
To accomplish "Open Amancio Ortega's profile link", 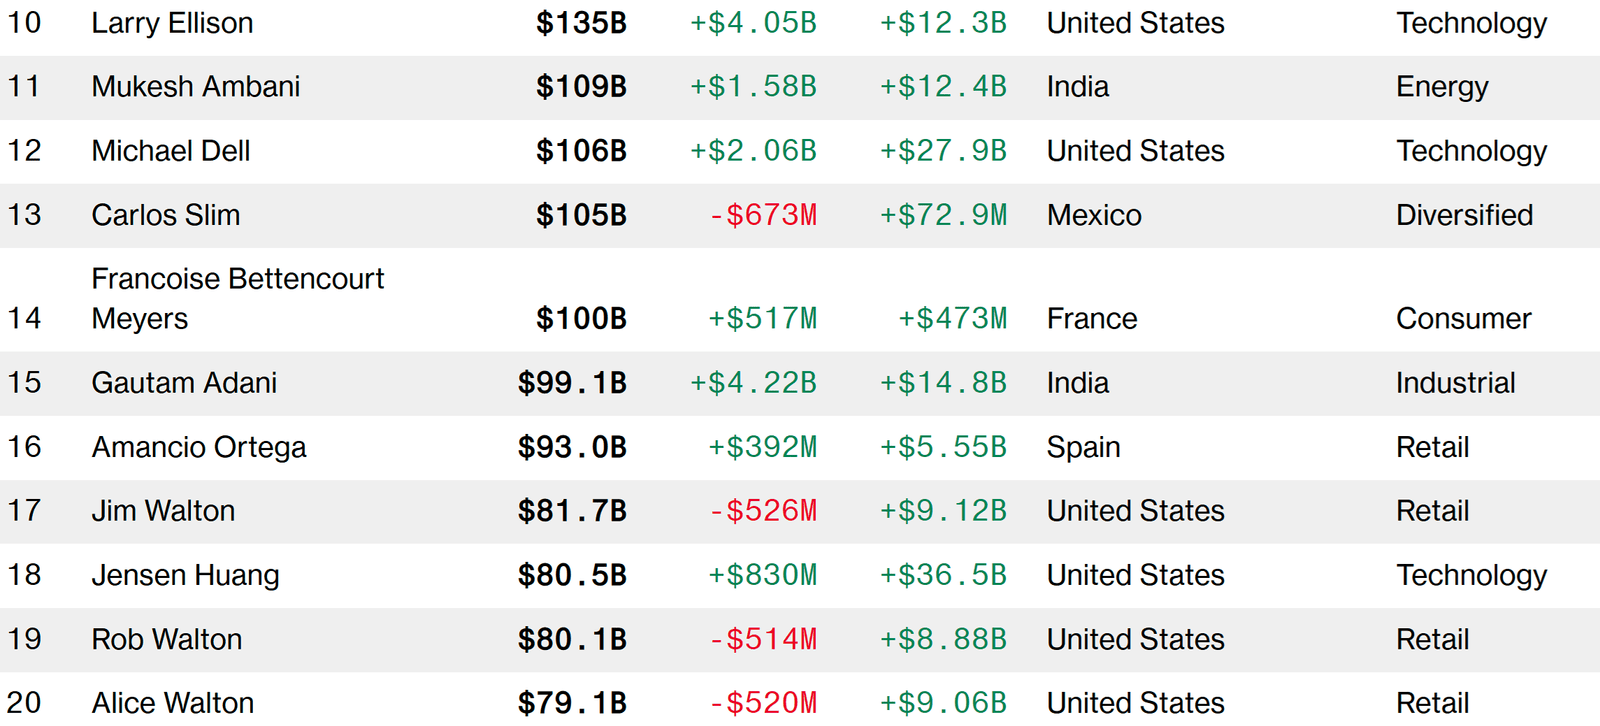I will click(198, 447).
